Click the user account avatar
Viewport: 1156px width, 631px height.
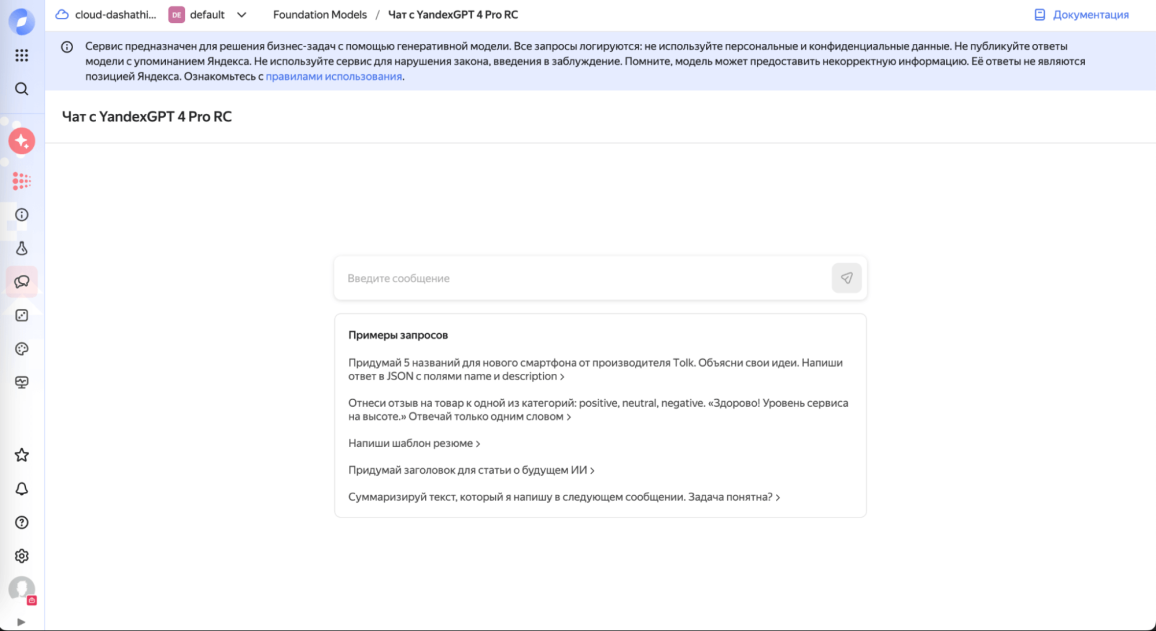click(21, 589)
